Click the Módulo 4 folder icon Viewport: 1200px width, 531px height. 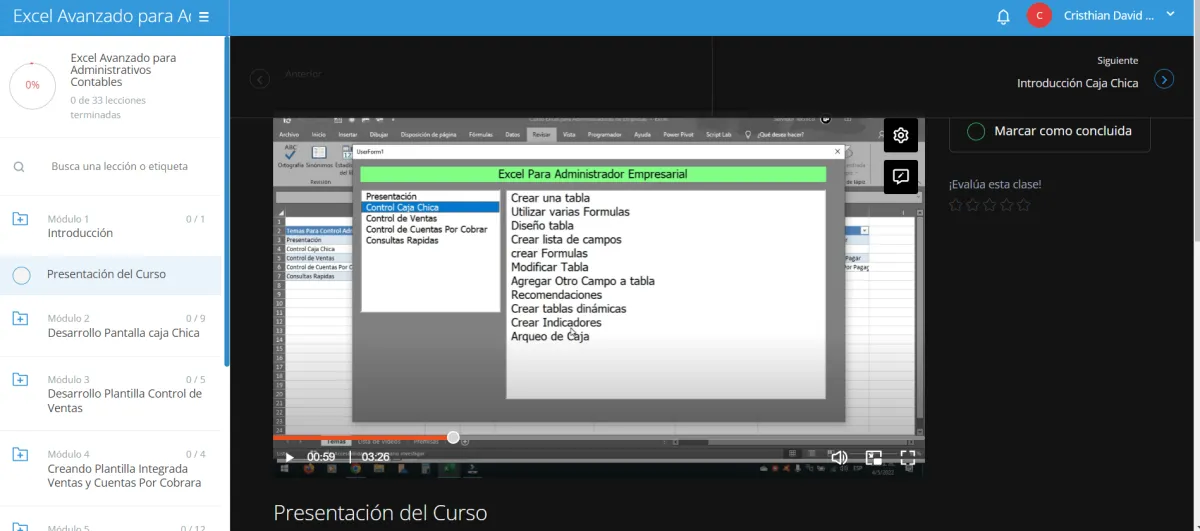20,454
